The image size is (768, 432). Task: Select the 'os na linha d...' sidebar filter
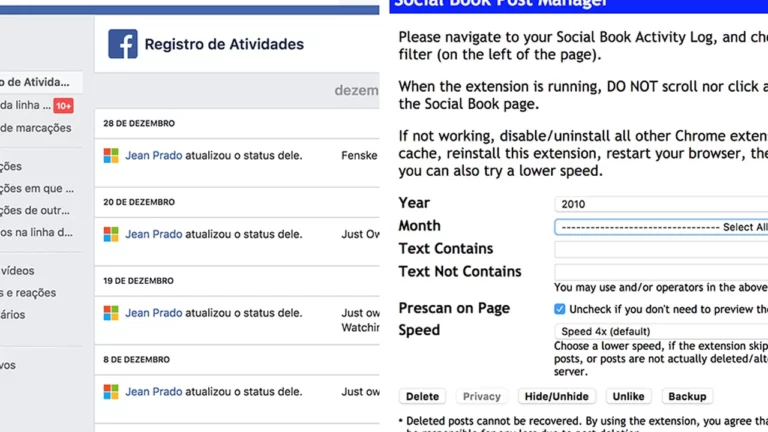point(37,233)
